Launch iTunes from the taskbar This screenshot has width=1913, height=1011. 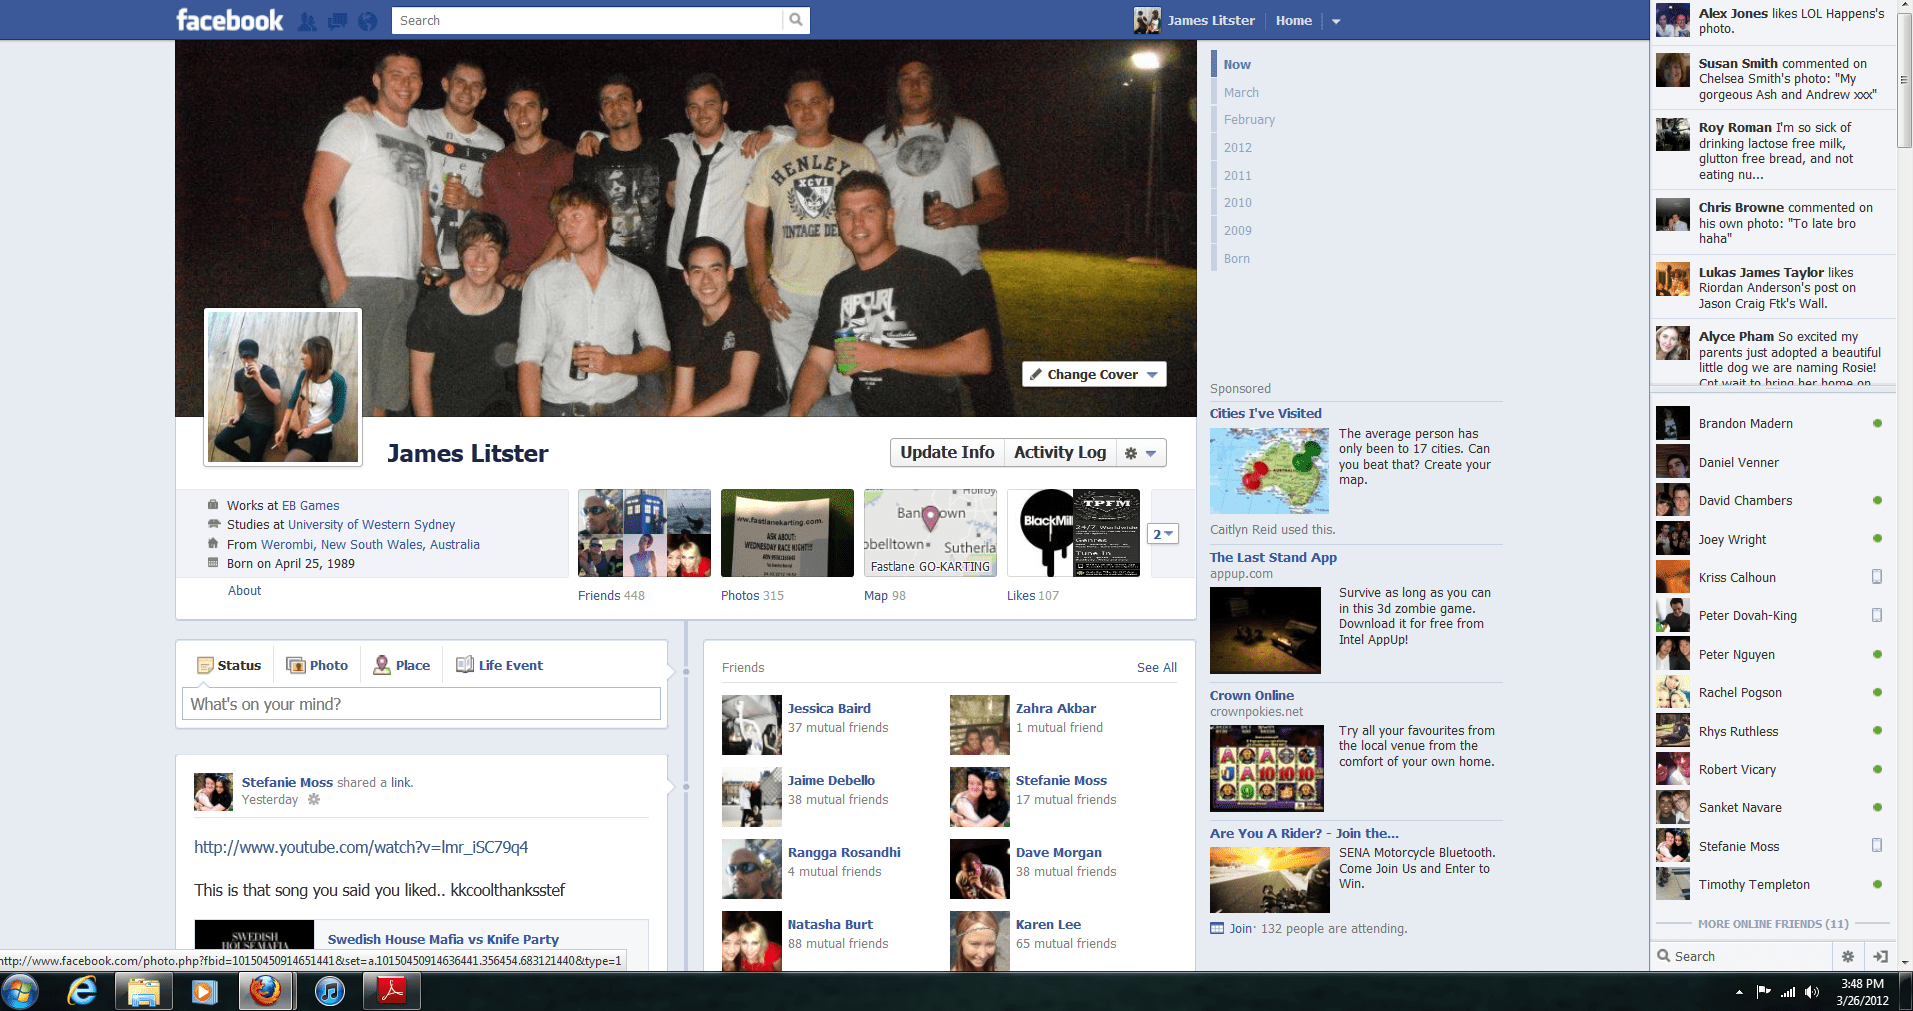(329, 991)
